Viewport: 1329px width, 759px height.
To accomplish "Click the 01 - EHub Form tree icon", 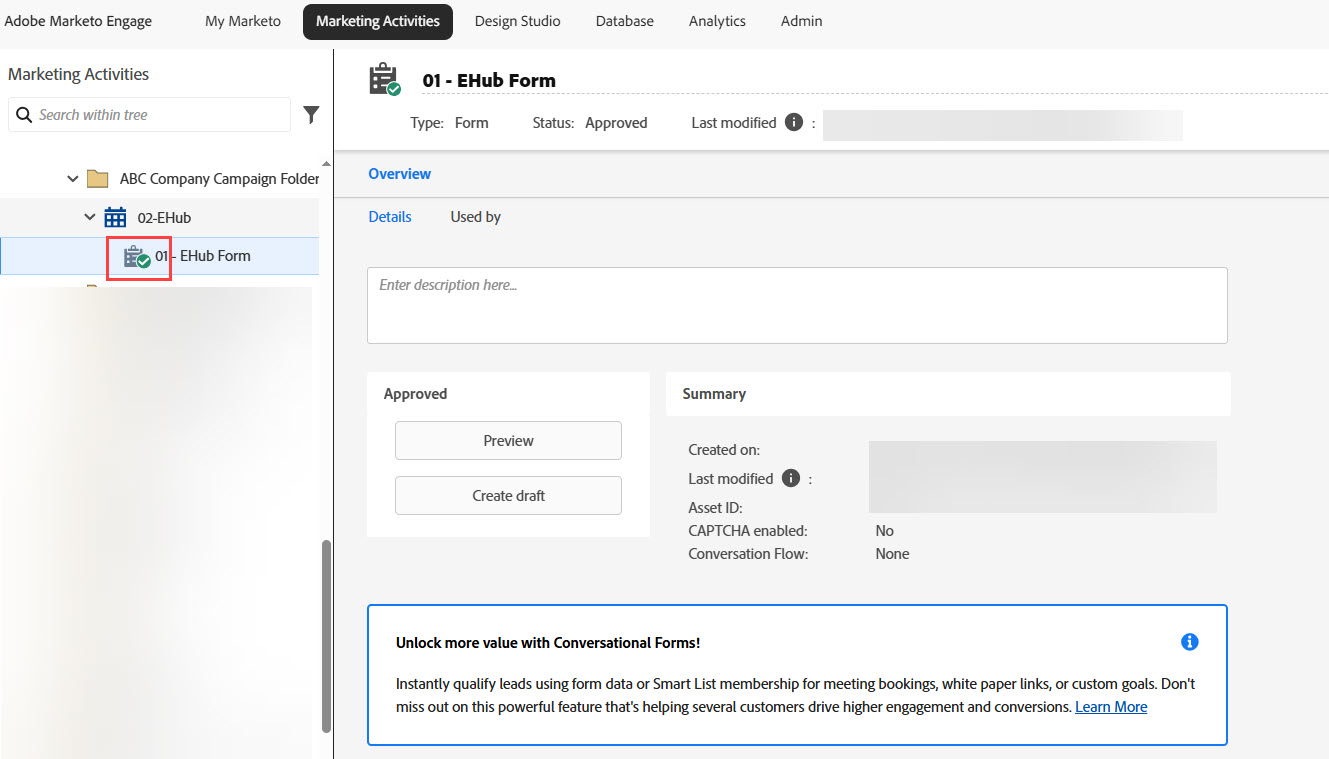I will (137, 257).
